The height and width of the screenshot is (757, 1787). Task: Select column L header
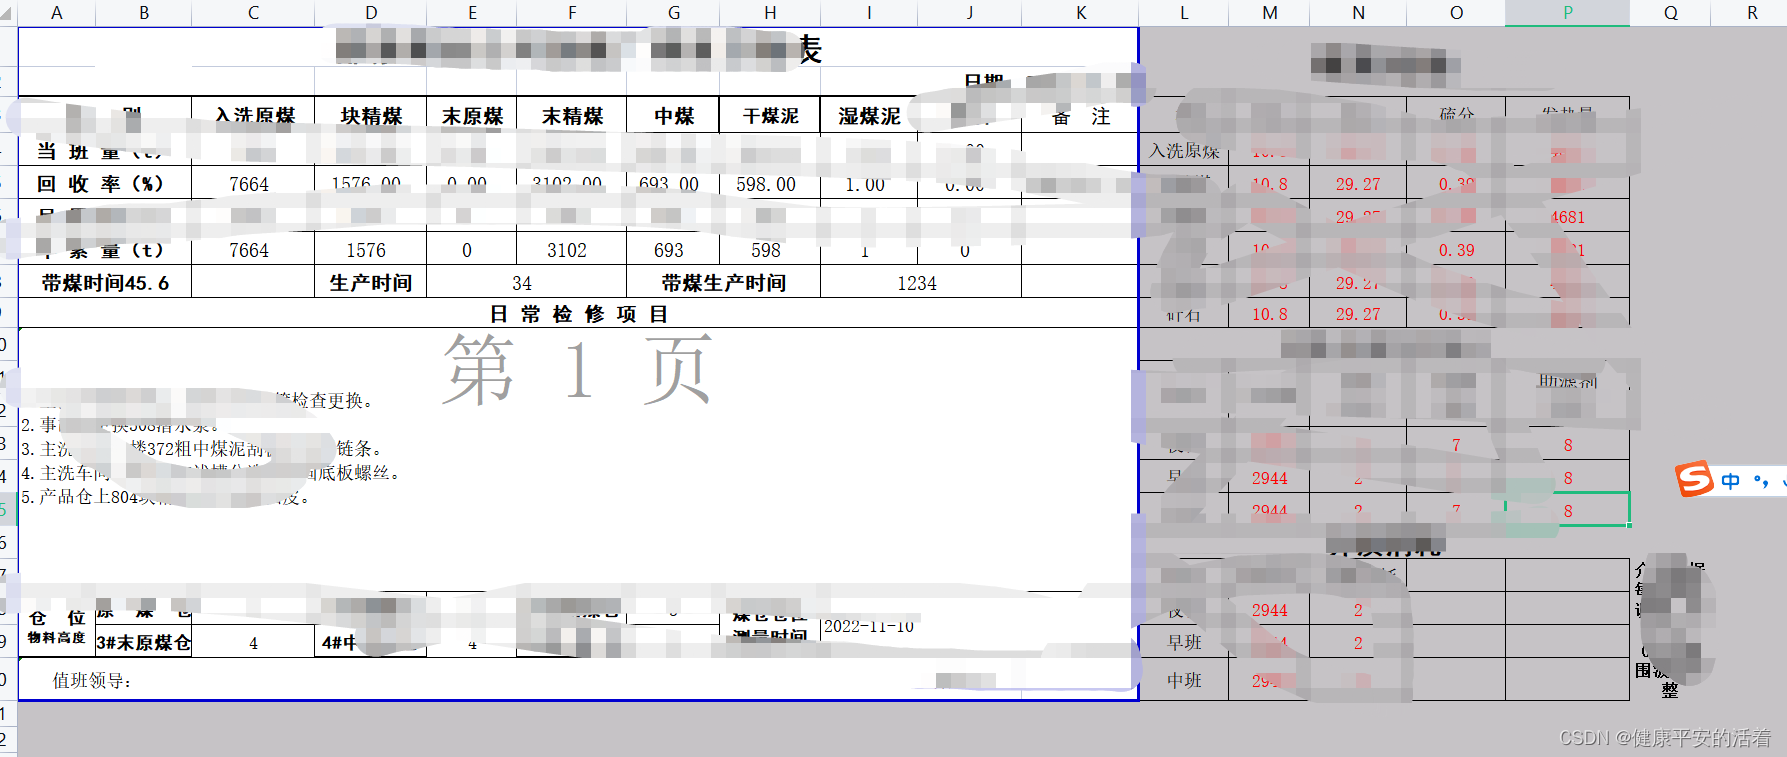pos(1184,13)
